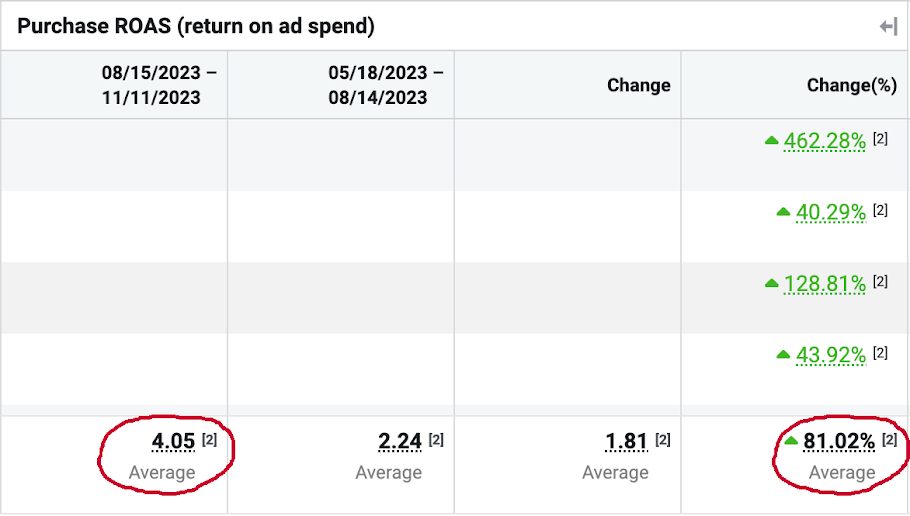Click green up arrow beside 40.29%
Viewport: 910px width, 516px height.
point(783,212)
